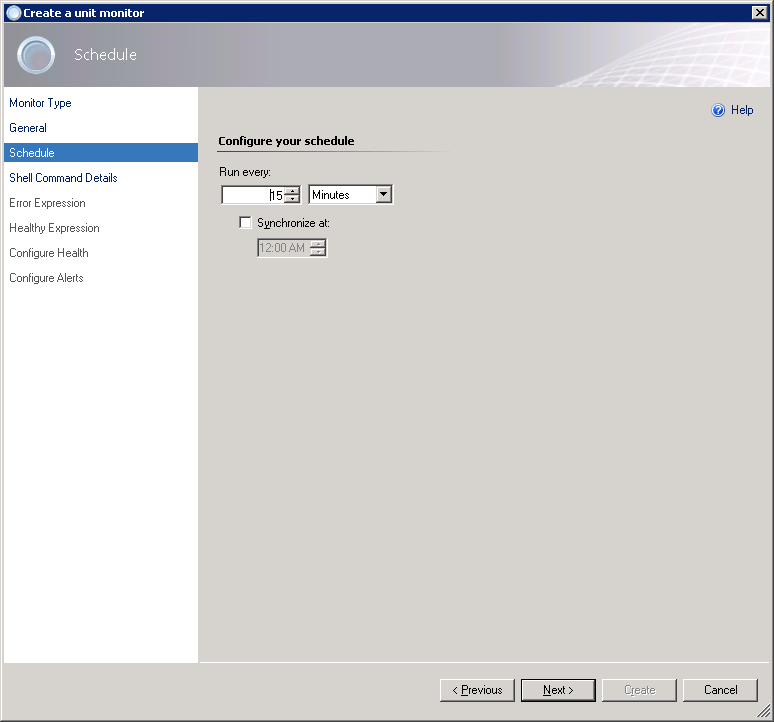Image resolution: width=774 pixels, height=722 pixels.
Task: Close the Create a unit monitor dialog
Action: click(x=759, y=12)
